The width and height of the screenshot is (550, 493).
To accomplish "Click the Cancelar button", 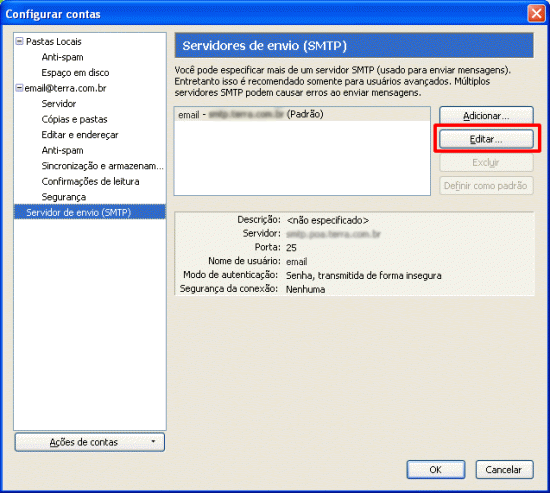I will coord(504,469).
